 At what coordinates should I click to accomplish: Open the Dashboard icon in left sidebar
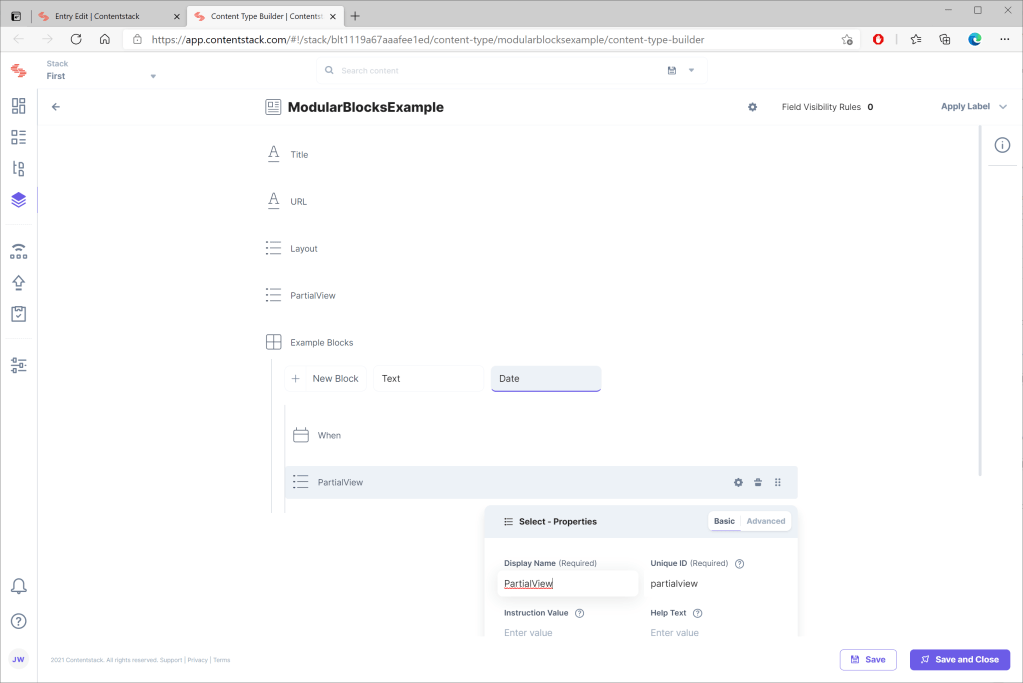point(18,106)
